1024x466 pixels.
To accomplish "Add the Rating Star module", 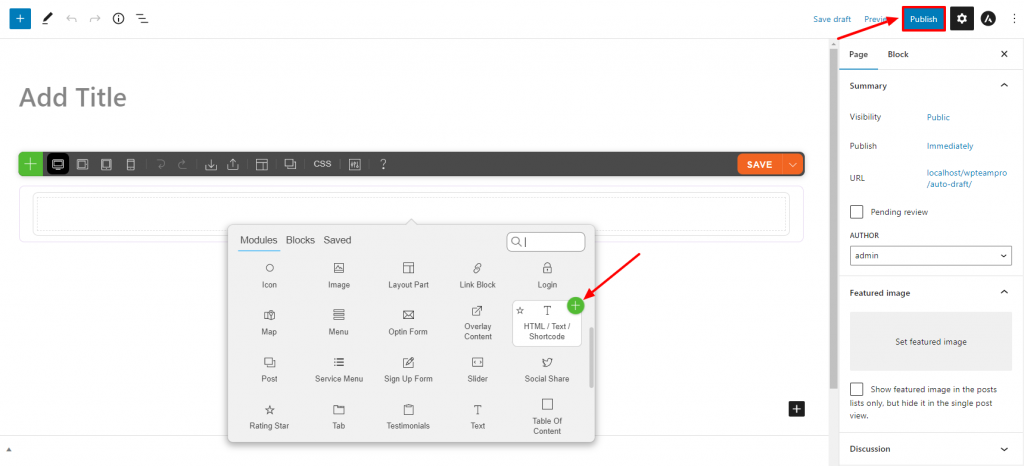I will (269, 416).
